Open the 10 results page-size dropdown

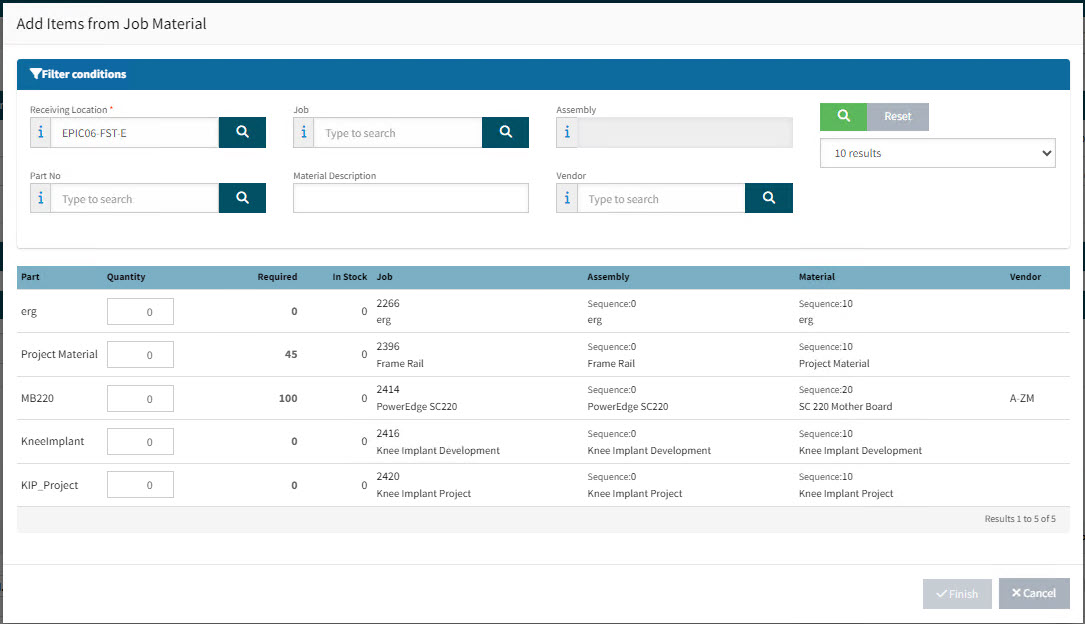point(937,153)
